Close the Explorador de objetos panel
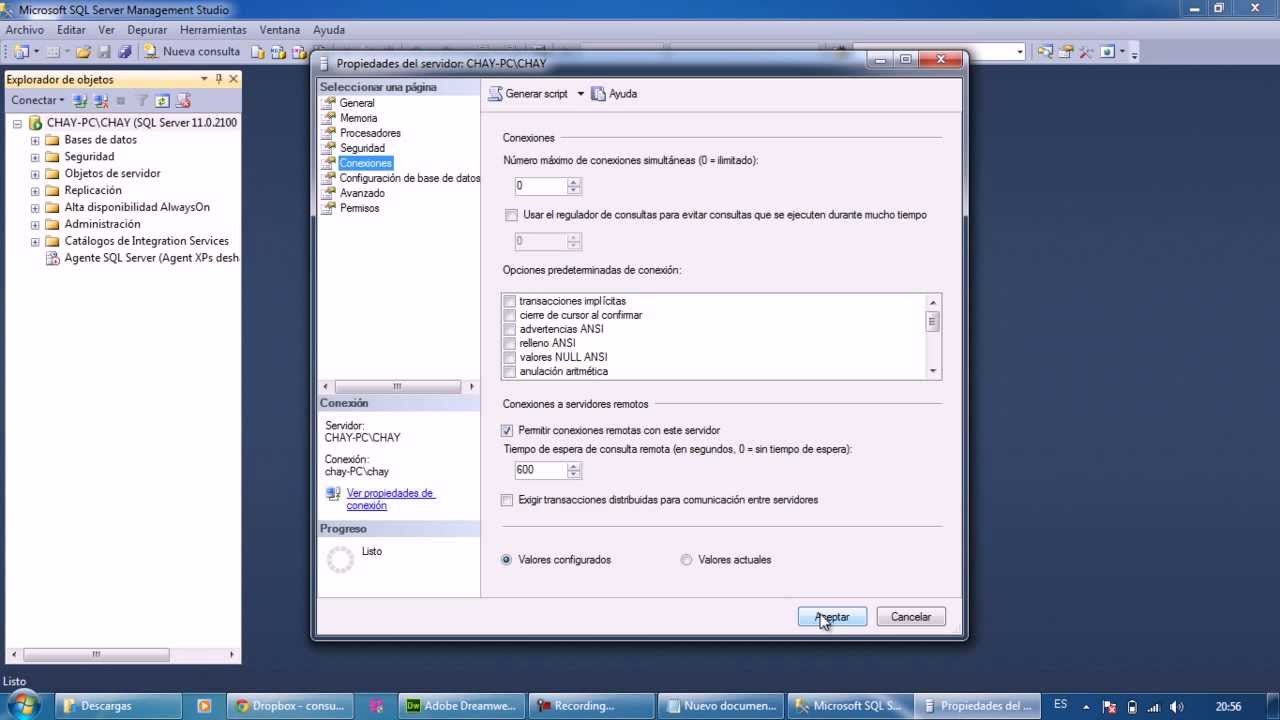Screen dimensions: 1280x720 pos(233,79)
